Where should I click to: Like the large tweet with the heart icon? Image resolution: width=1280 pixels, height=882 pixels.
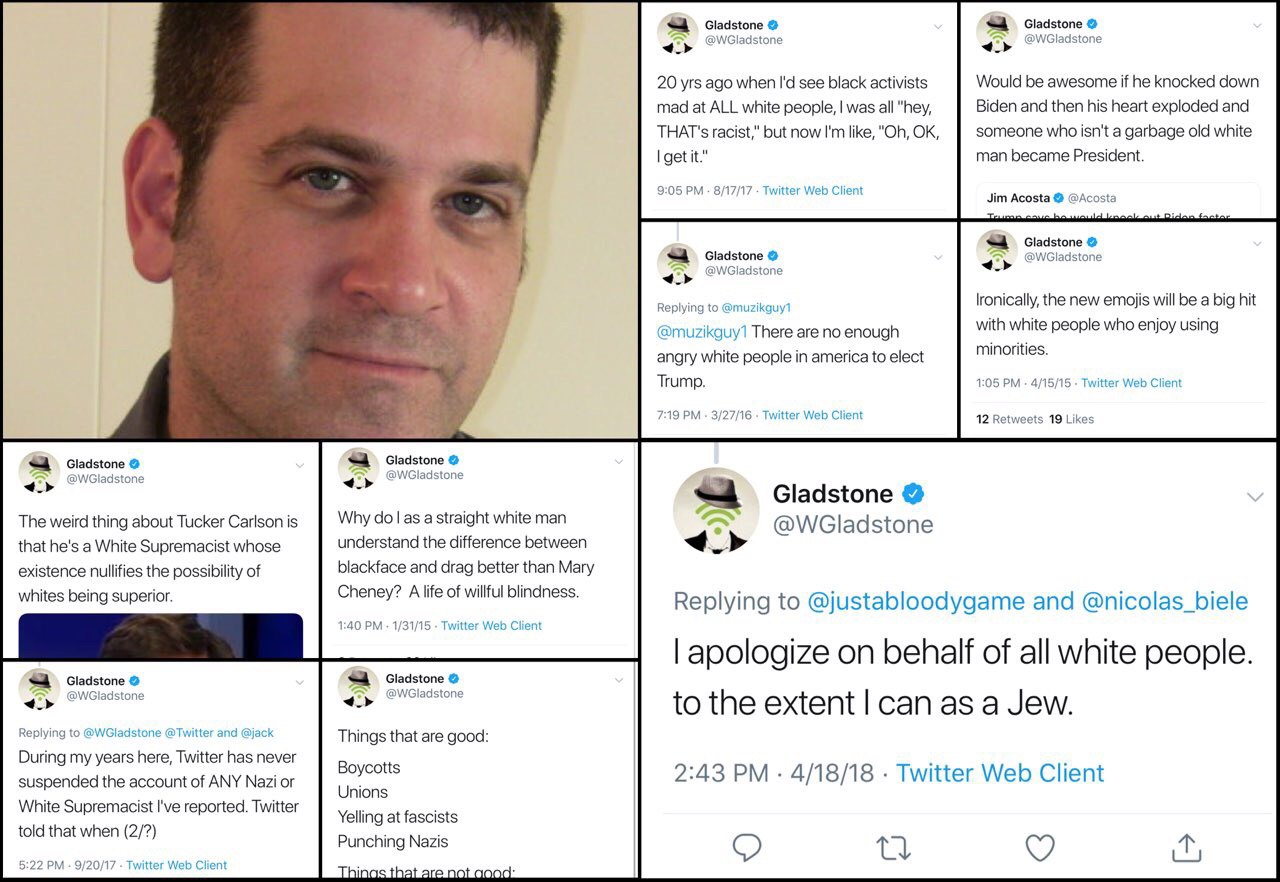(1040, 848)
